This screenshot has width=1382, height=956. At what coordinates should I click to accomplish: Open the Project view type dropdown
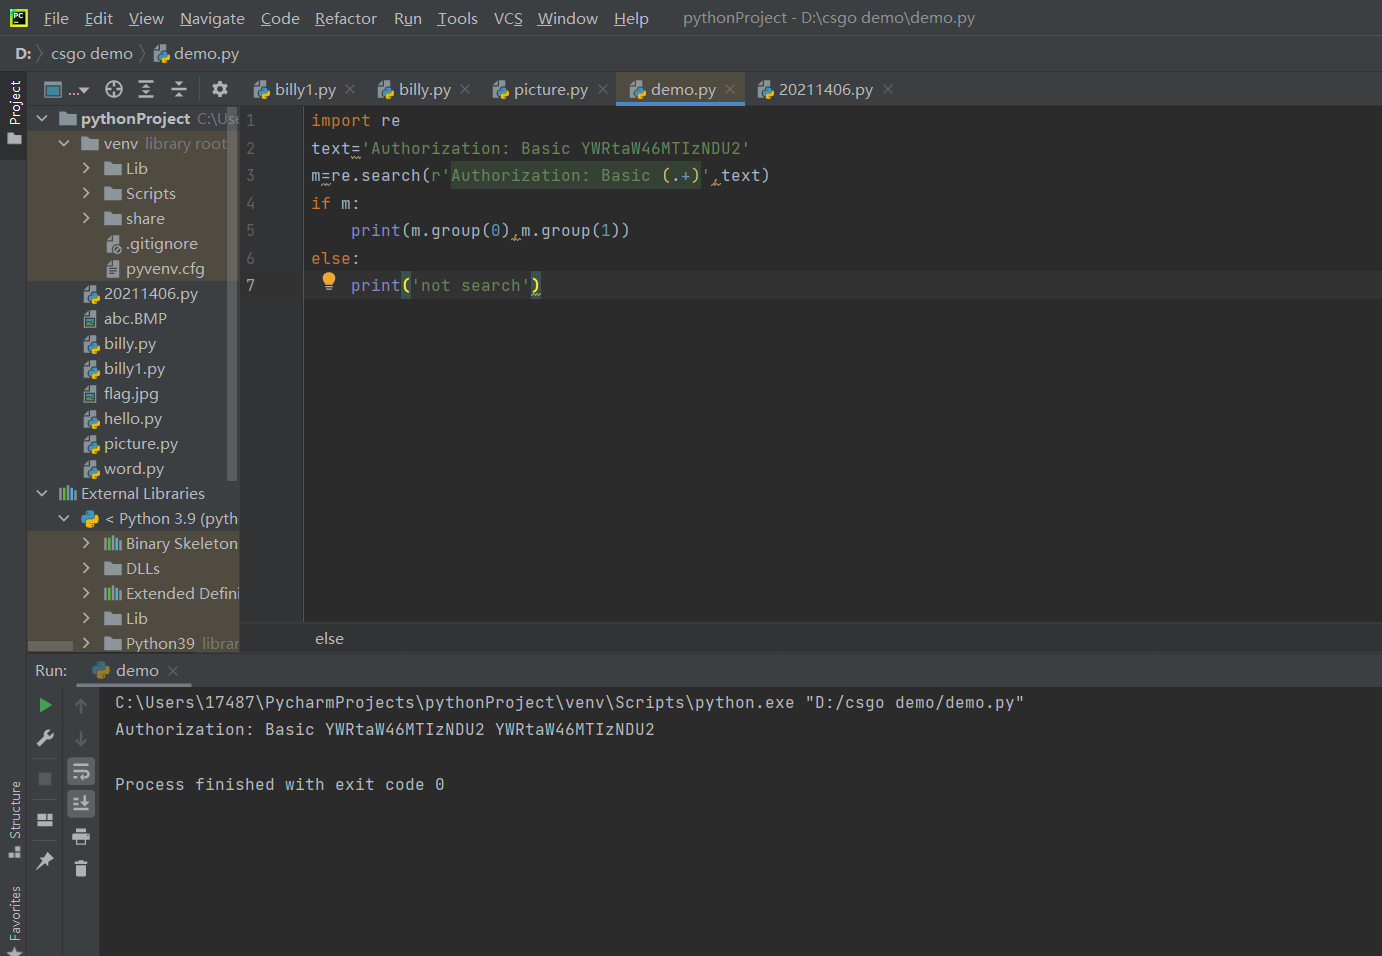coord(66,89)
